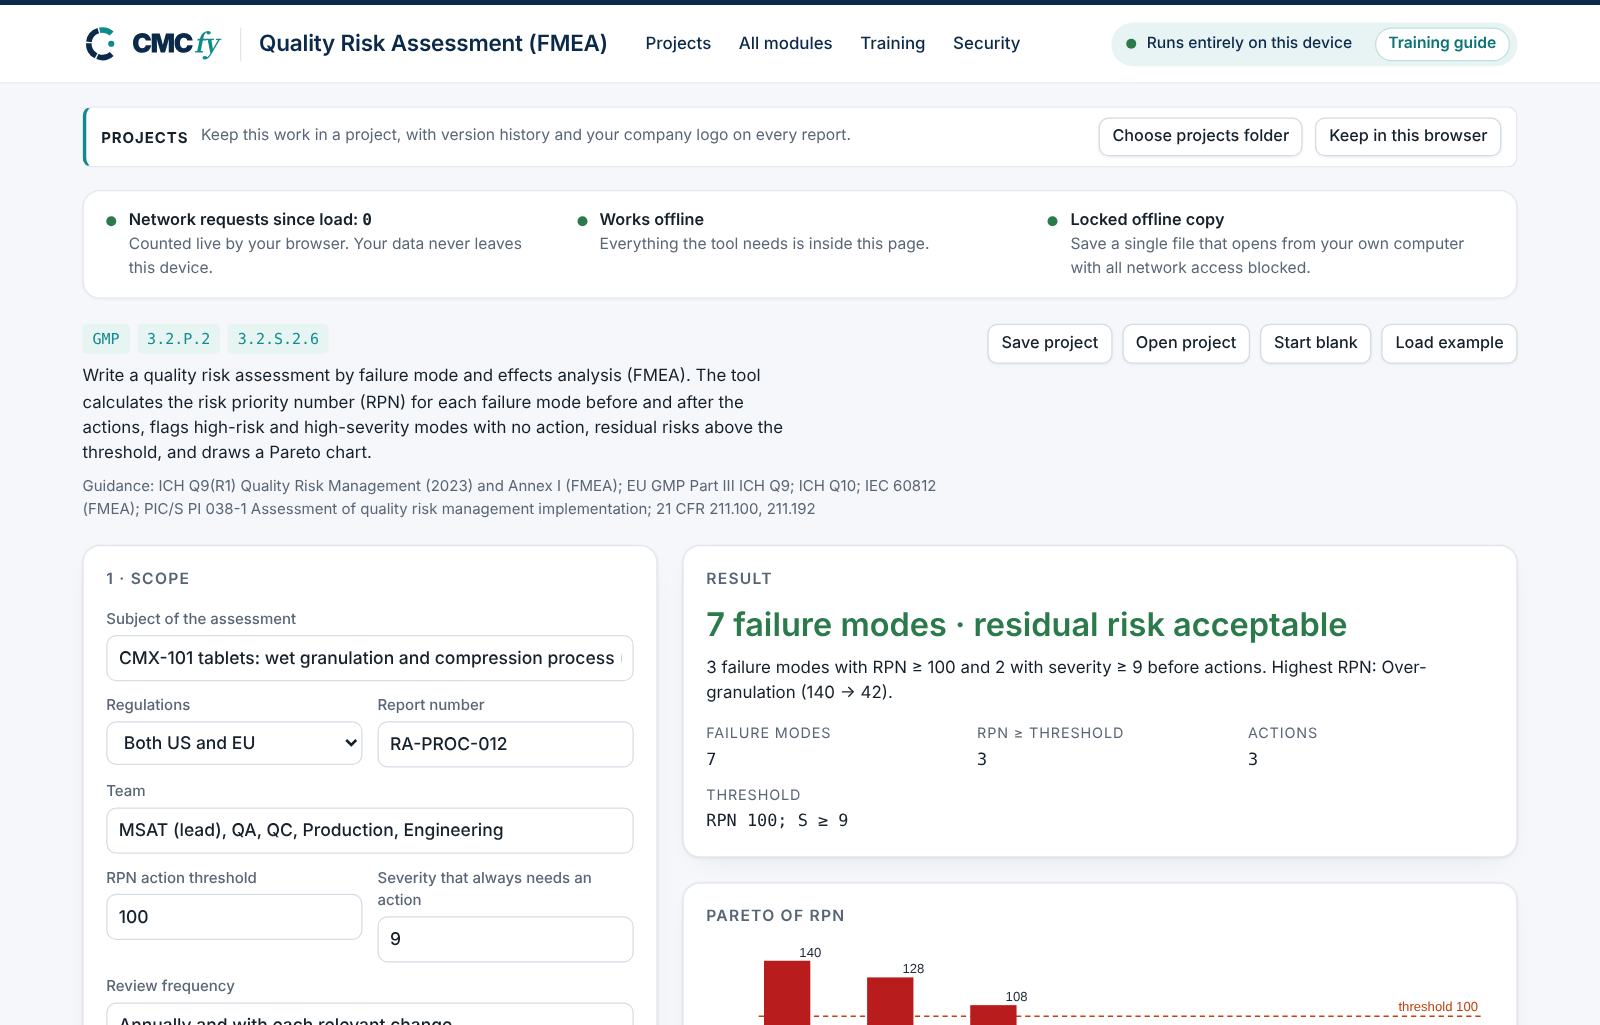This screenshot has height=1025, width=1600.
Task: Click the Report number field
Action: pos(505,744)
